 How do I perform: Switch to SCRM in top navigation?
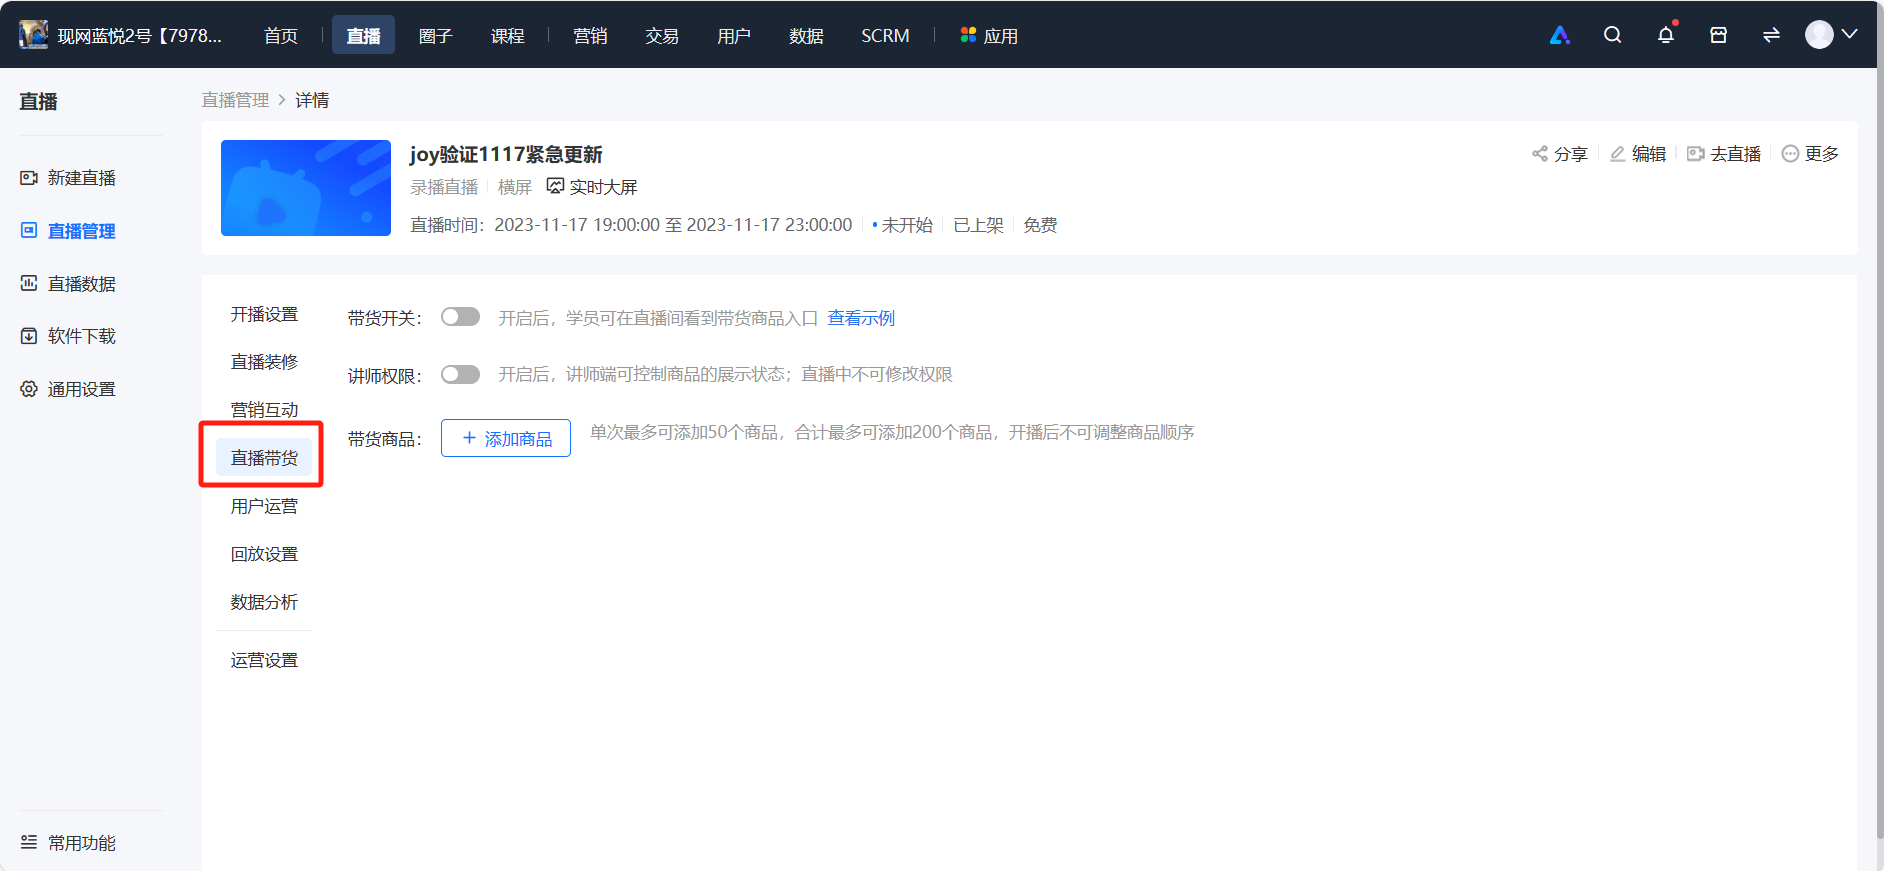(x=885, y=36)
